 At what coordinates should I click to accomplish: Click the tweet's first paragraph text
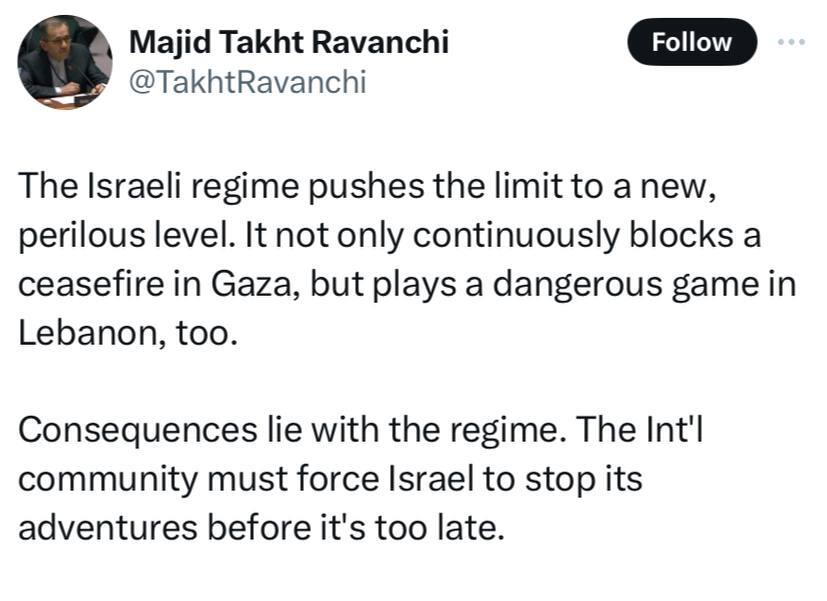pos(400,257)
